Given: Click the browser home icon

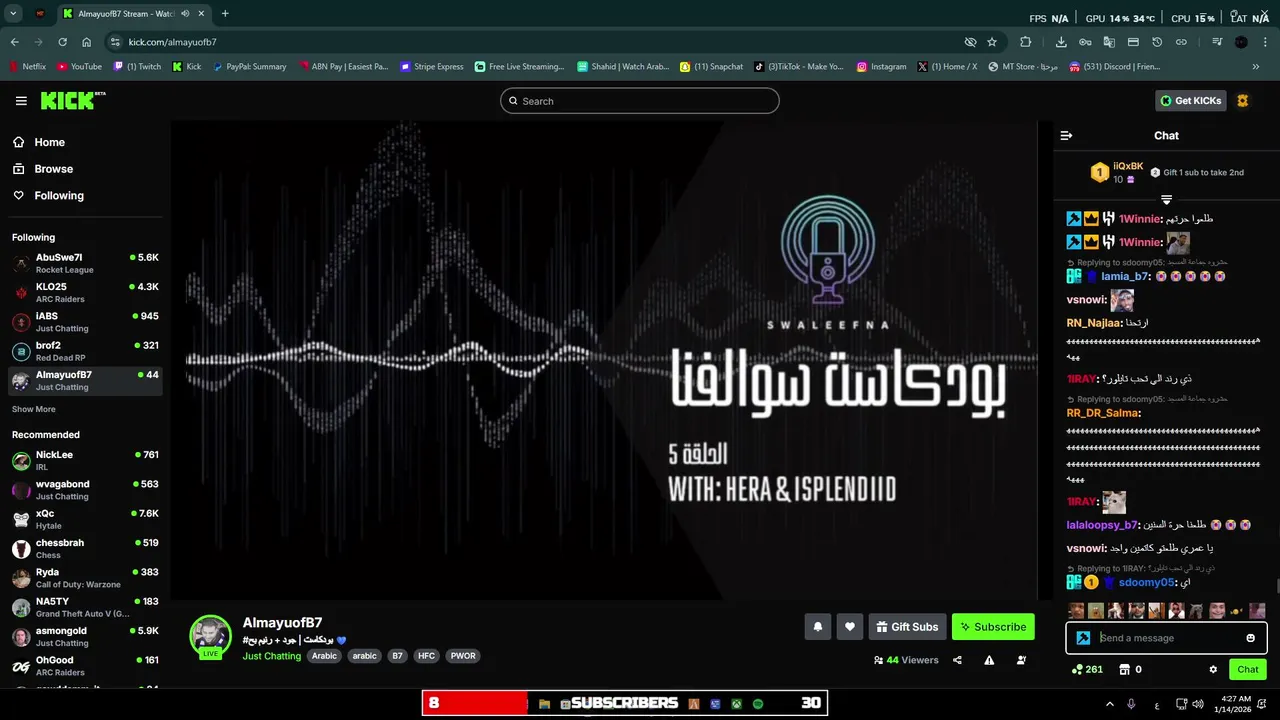Looking at the screenshot, I should 87,42.
